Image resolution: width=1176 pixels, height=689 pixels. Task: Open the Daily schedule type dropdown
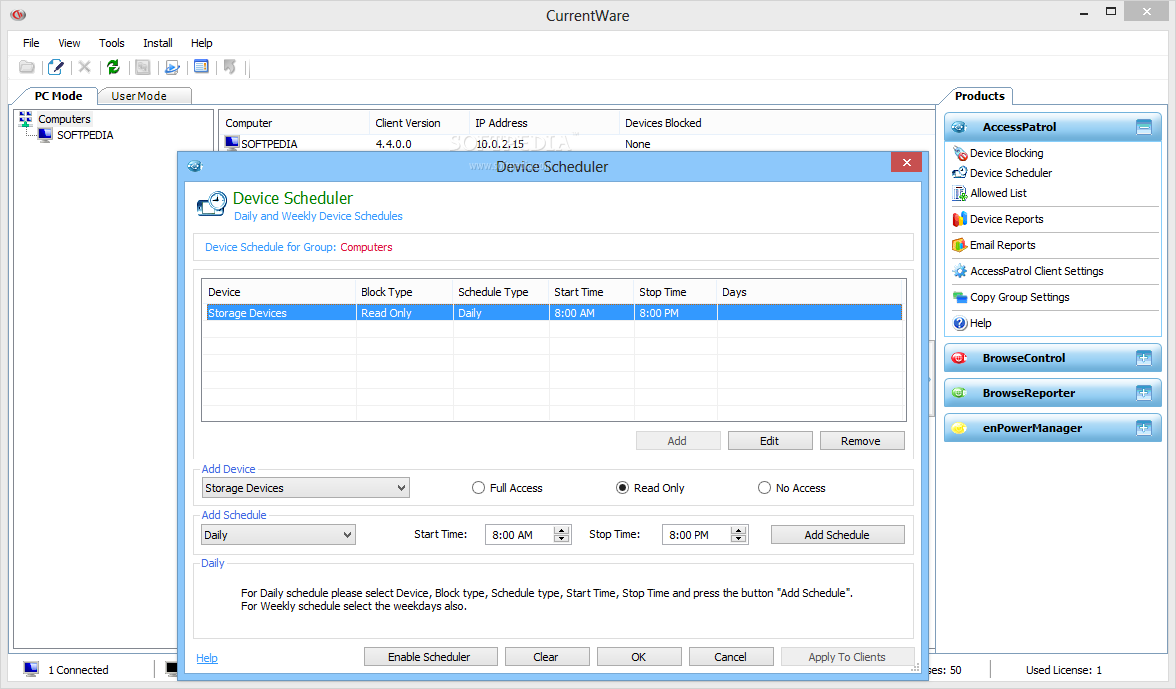coord(278,535)
